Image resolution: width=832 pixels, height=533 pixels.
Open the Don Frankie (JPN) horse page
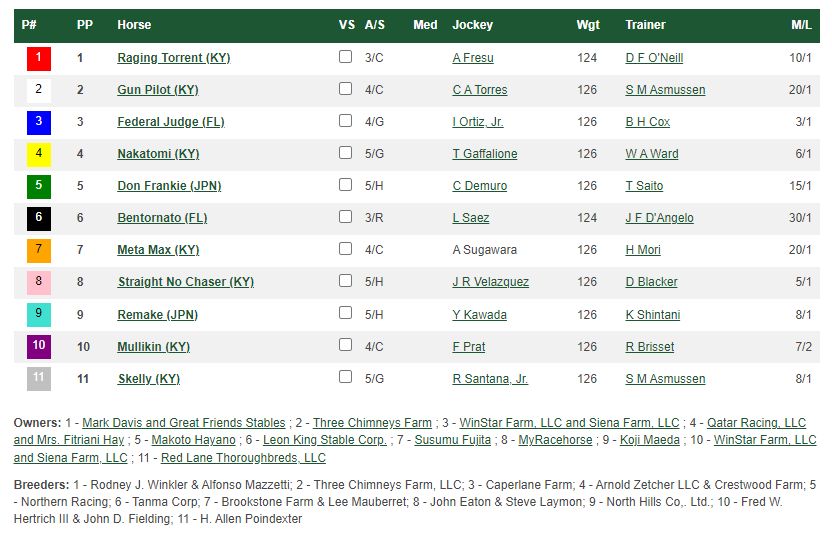click(169, 186)
